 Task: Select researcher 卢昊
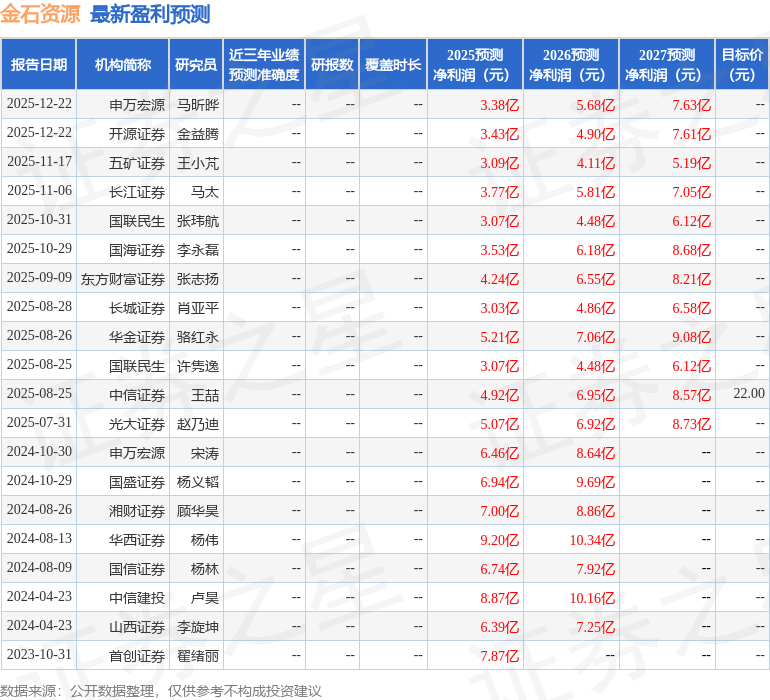(x=205, y=598)
